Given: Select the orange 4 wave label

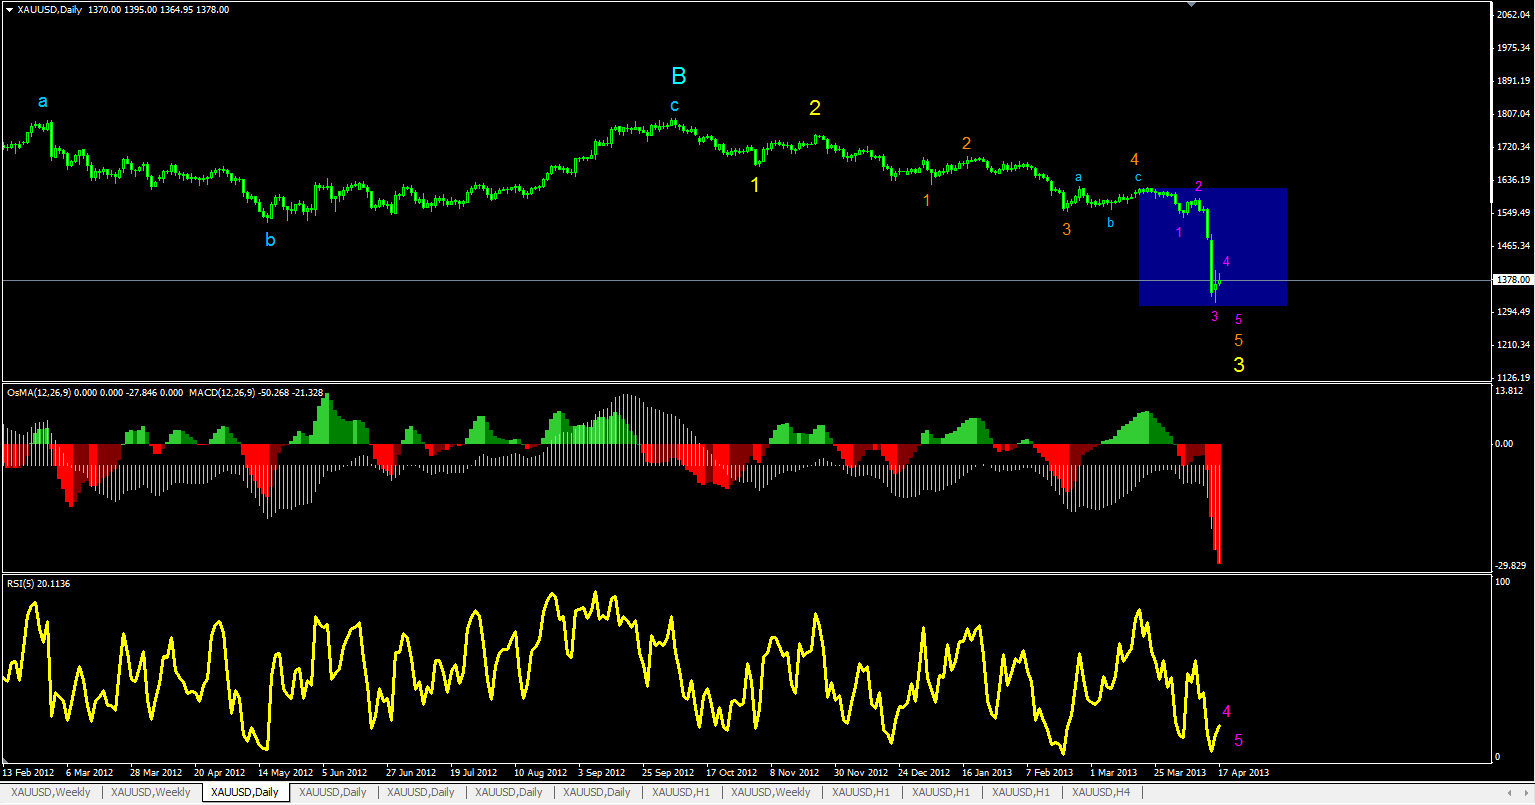Looking at the screenshot, I should point(1134,159).
